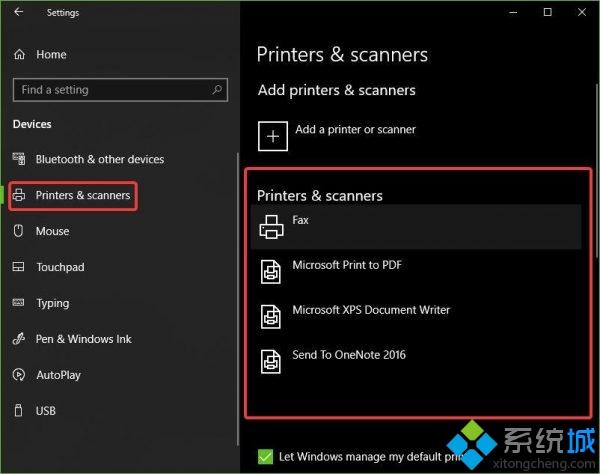Click the search magnifier icon
This screenshot has width=600, height=474.
click(217, 90)
